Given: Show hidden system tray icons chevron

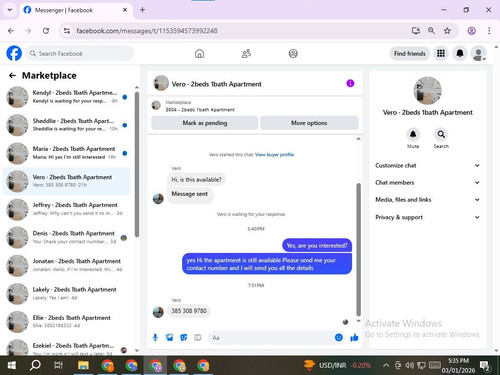Looking at the screenshot, I should point(386,365).
